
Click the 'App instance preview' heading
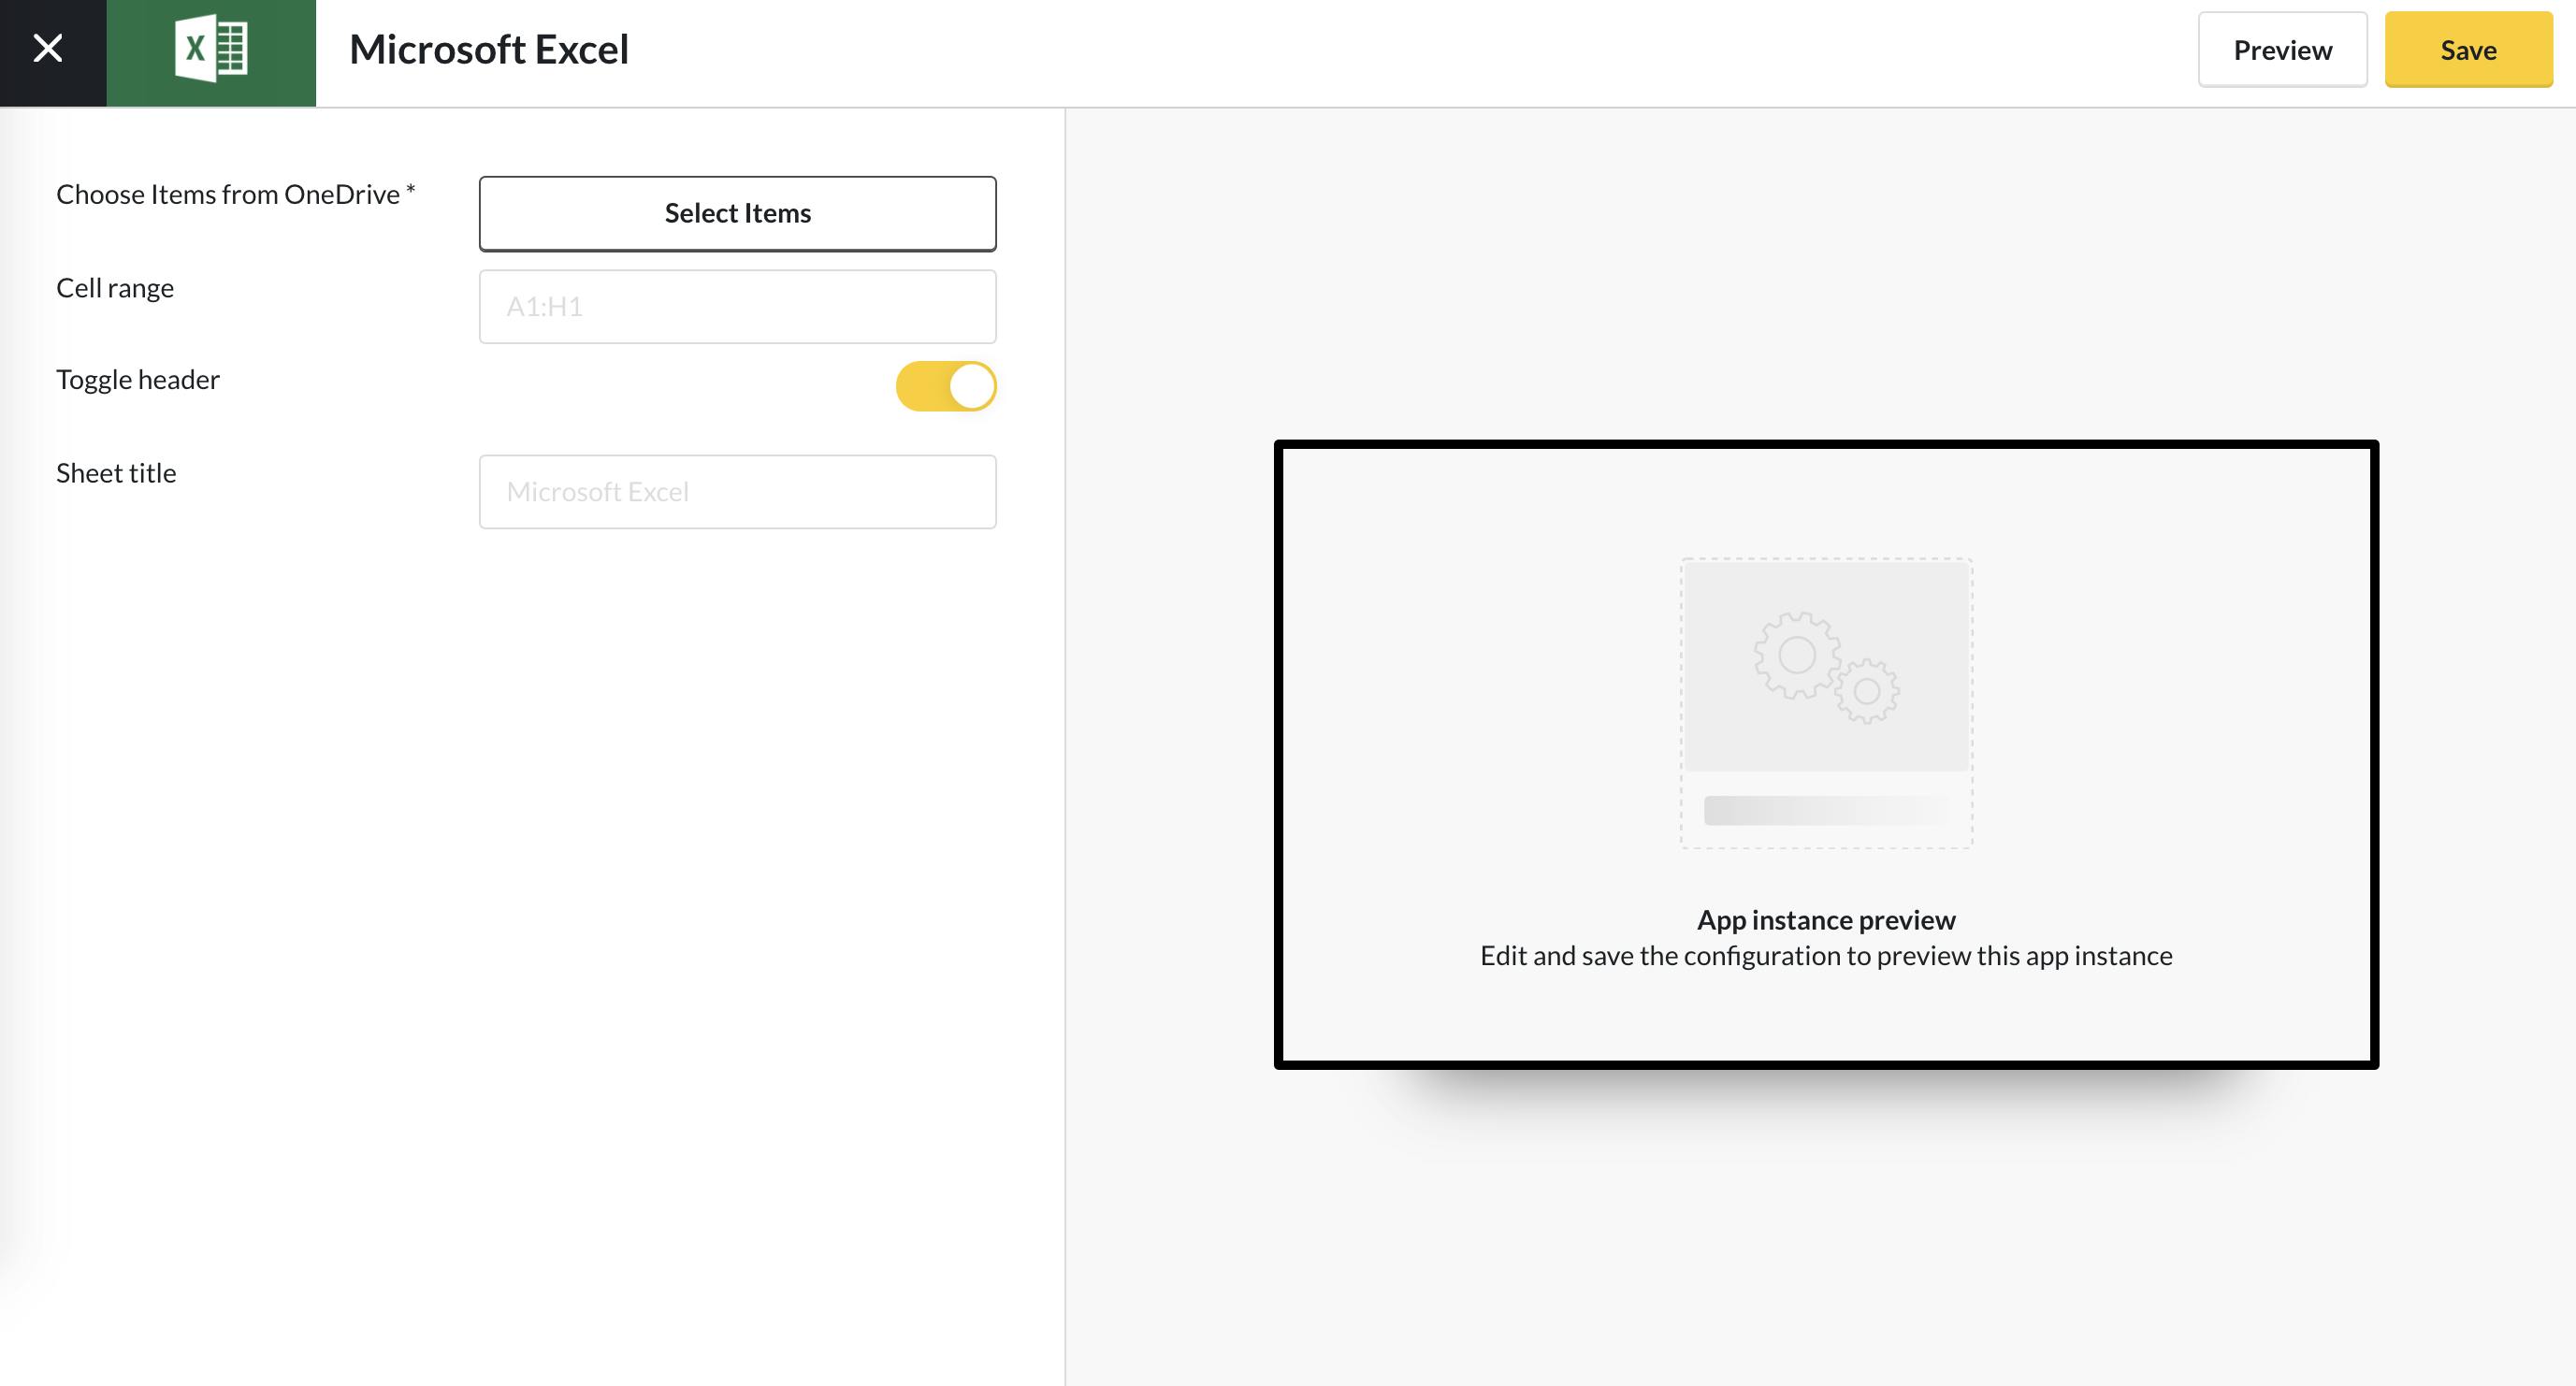pos(1826,920)
